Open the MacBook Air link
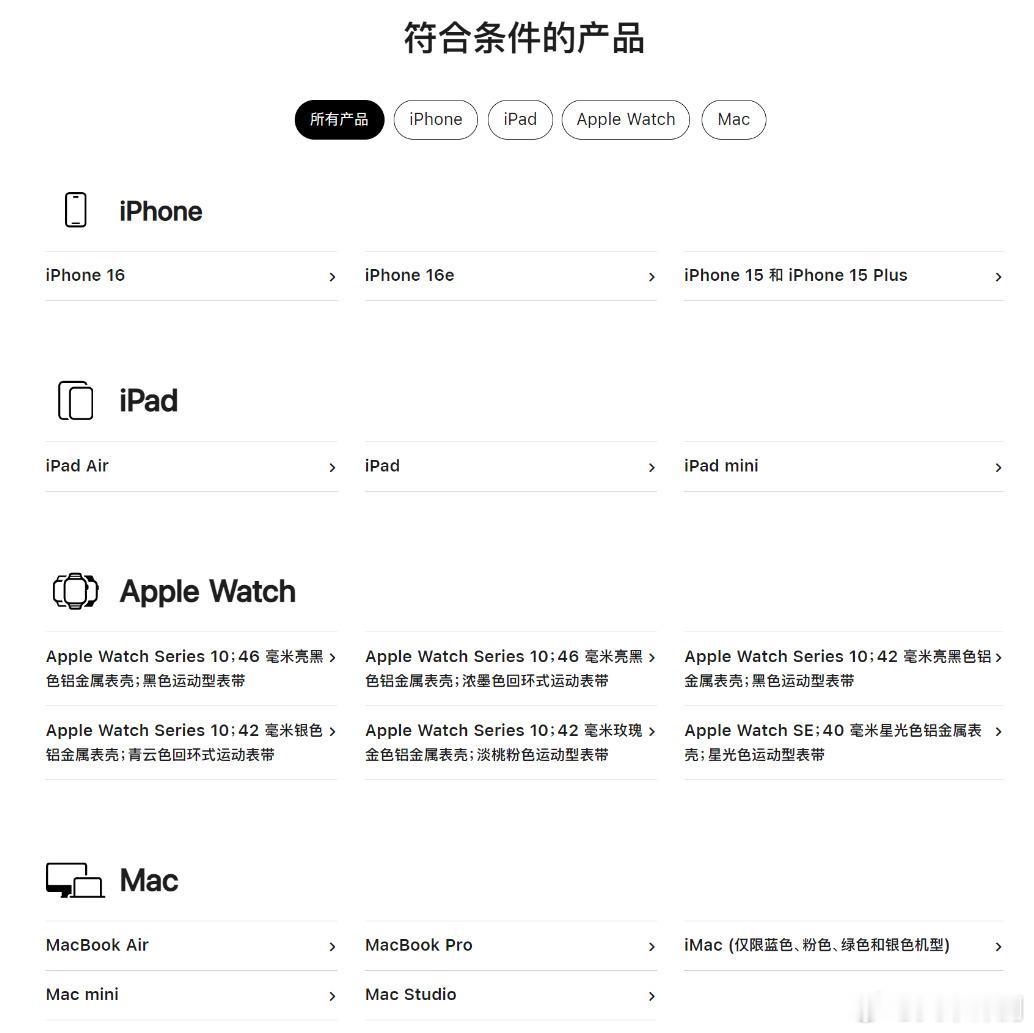The height and width of the screenshot is (1033, 1034). pyautogui.click(x=191, y=945)
